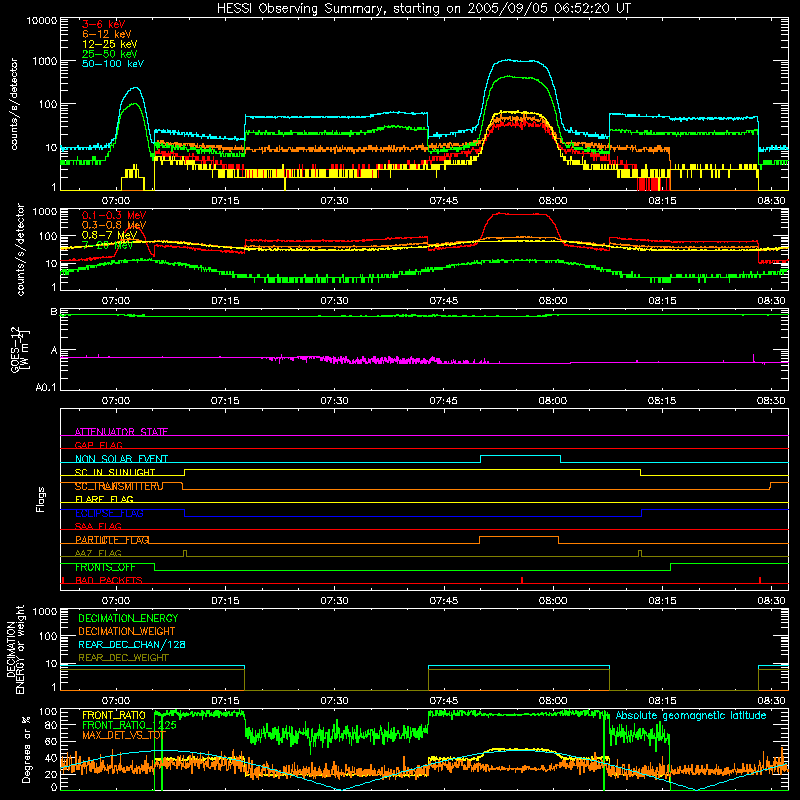Image resolution: width=800 pixels, height=800 pixels.
Task: Select the PARTICLE_FLAG label
Action: [112, 539]
